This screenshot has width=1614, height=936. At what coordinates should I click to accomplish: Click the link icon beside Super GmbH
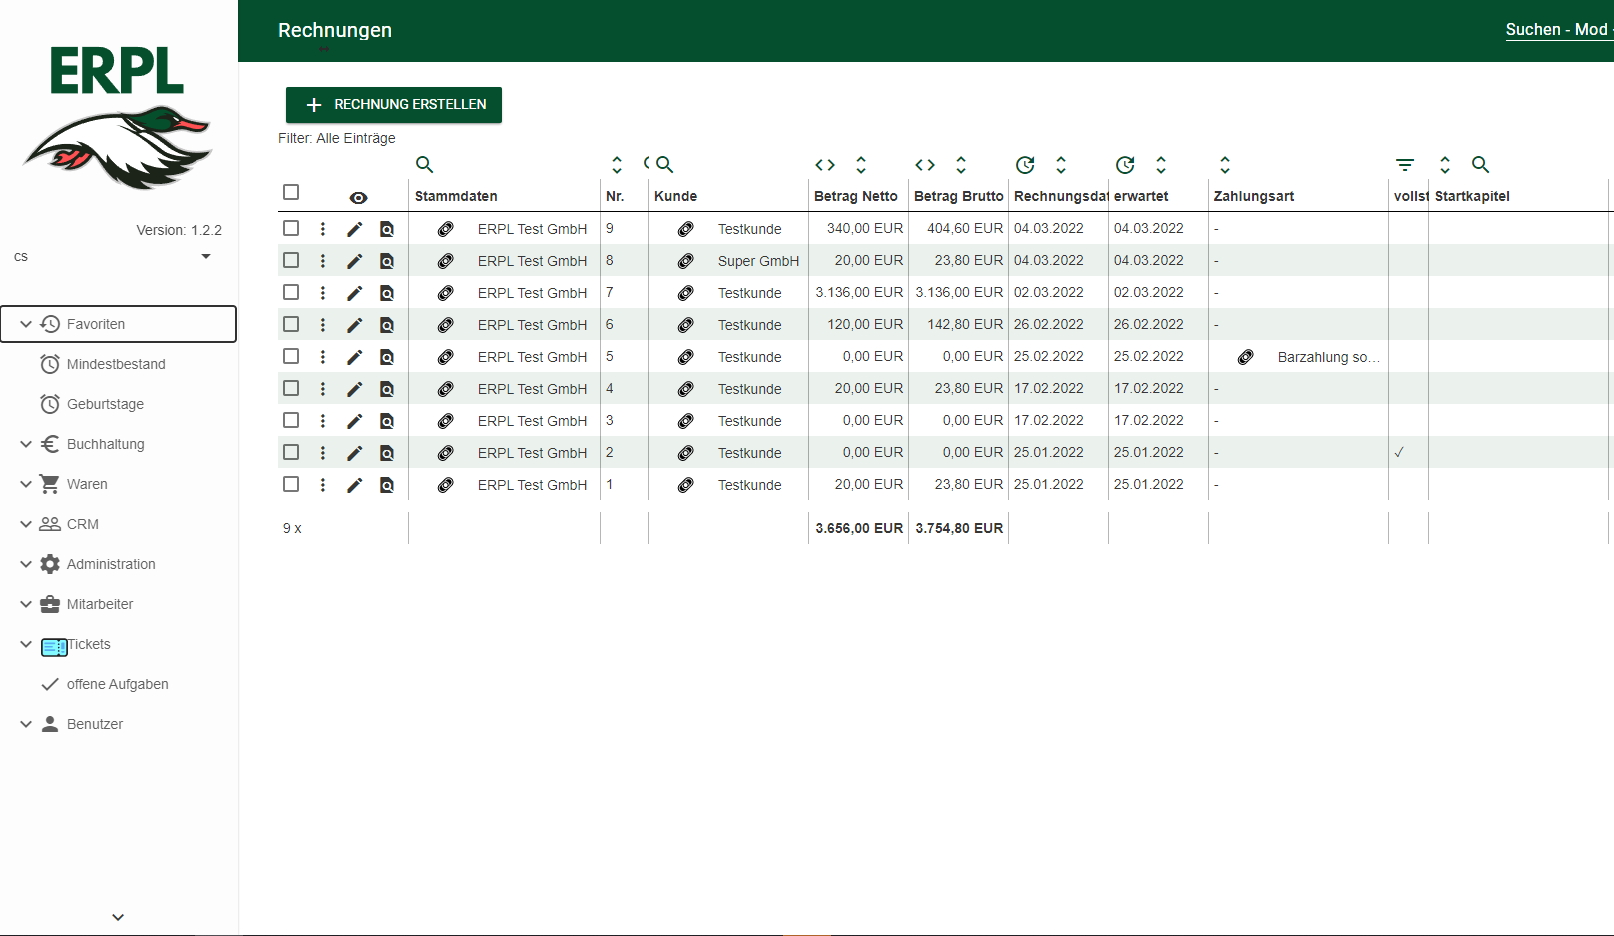click(685, 261)
